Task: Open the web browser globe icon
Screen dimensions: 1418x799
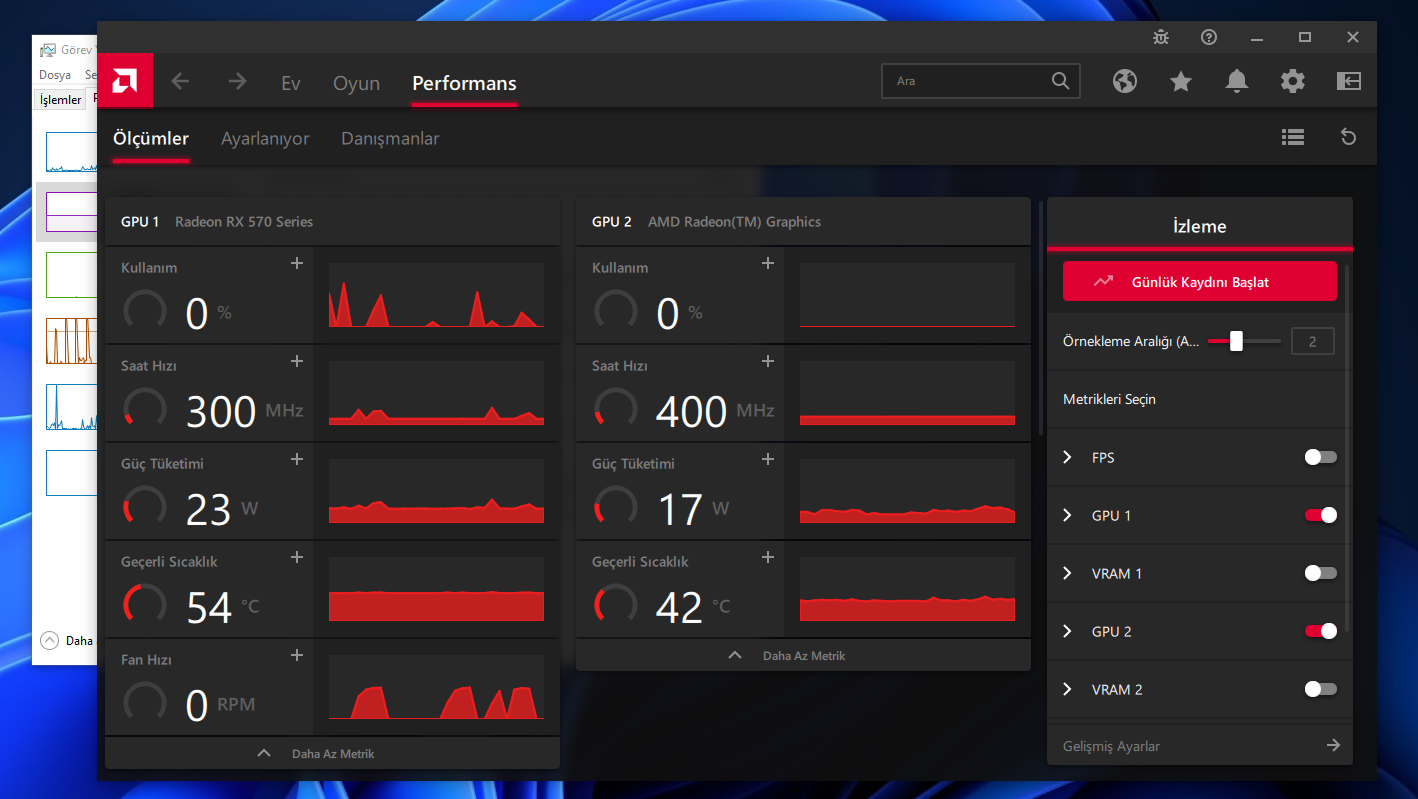Action: tap(1125, 82)
